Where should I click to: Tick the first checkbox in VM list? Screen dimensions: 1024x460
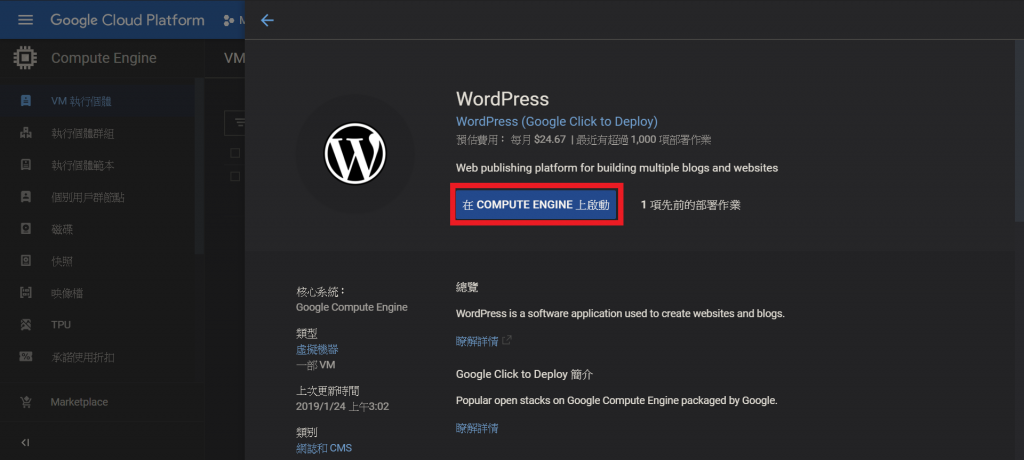pyautogui.click(x=236, y=153)
